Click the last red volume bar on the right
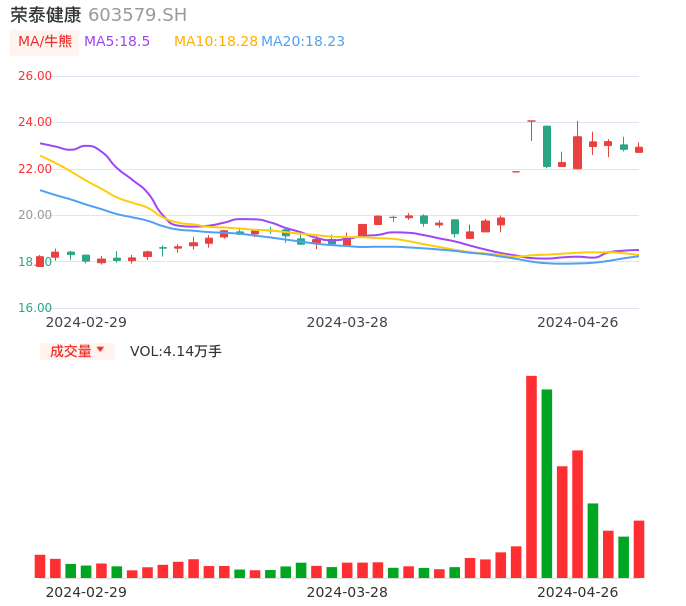686x606 pixels. pyautogui.click(x=639, y=549)
